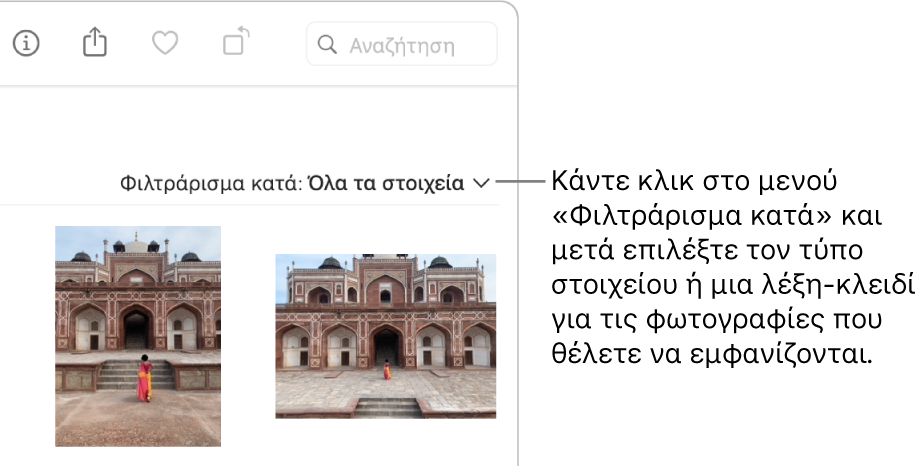Select the portrait photo with woman in sari
923x468 pixels.
[x=138, y=336]
